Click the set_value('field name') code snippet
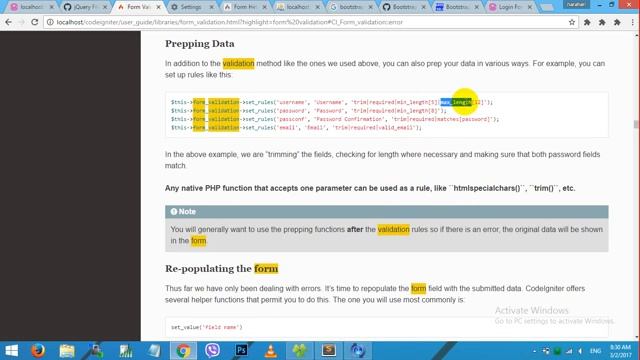640x360 pixels. pyautogui.click(x=207, y=327)
